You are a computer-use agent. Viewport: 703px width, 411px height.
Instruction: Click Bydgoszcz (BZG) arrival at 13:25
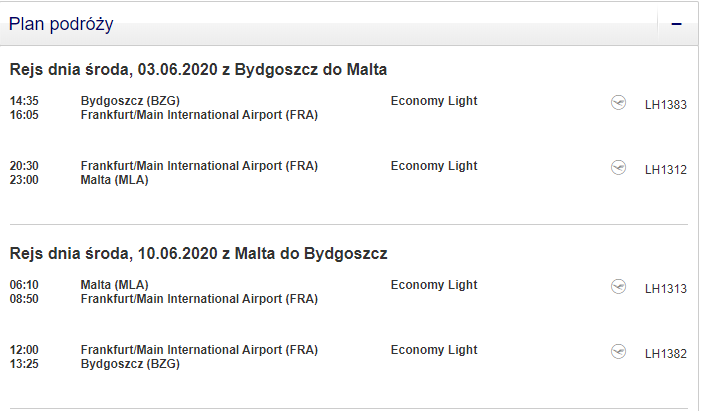coord(130,363)
